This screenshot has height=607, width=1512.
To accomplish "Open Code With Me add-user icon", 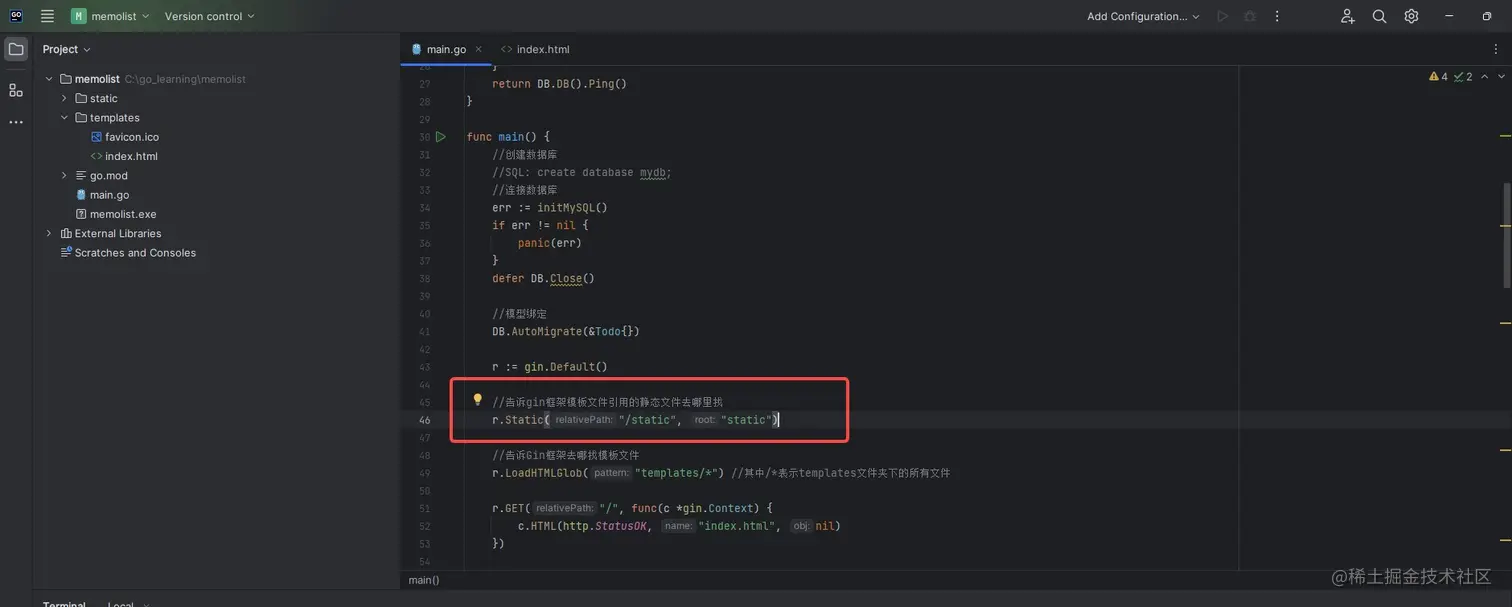I will [x=1347, y=16].
